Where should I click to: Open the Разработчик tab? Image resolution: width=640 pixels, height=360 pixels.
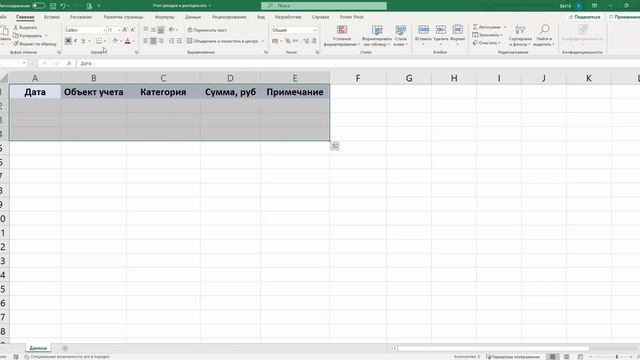tap(288, 17)
